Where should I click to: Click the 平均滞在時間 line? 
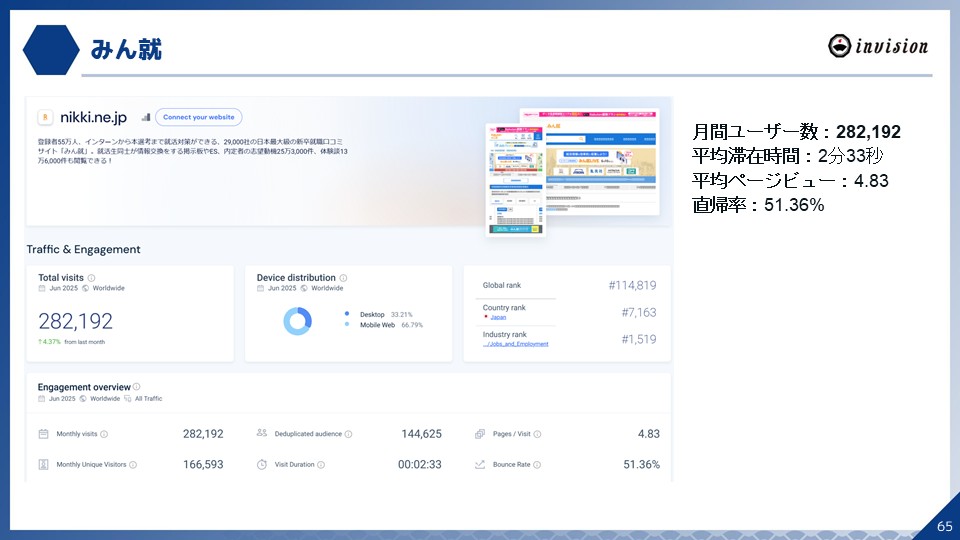787,156
